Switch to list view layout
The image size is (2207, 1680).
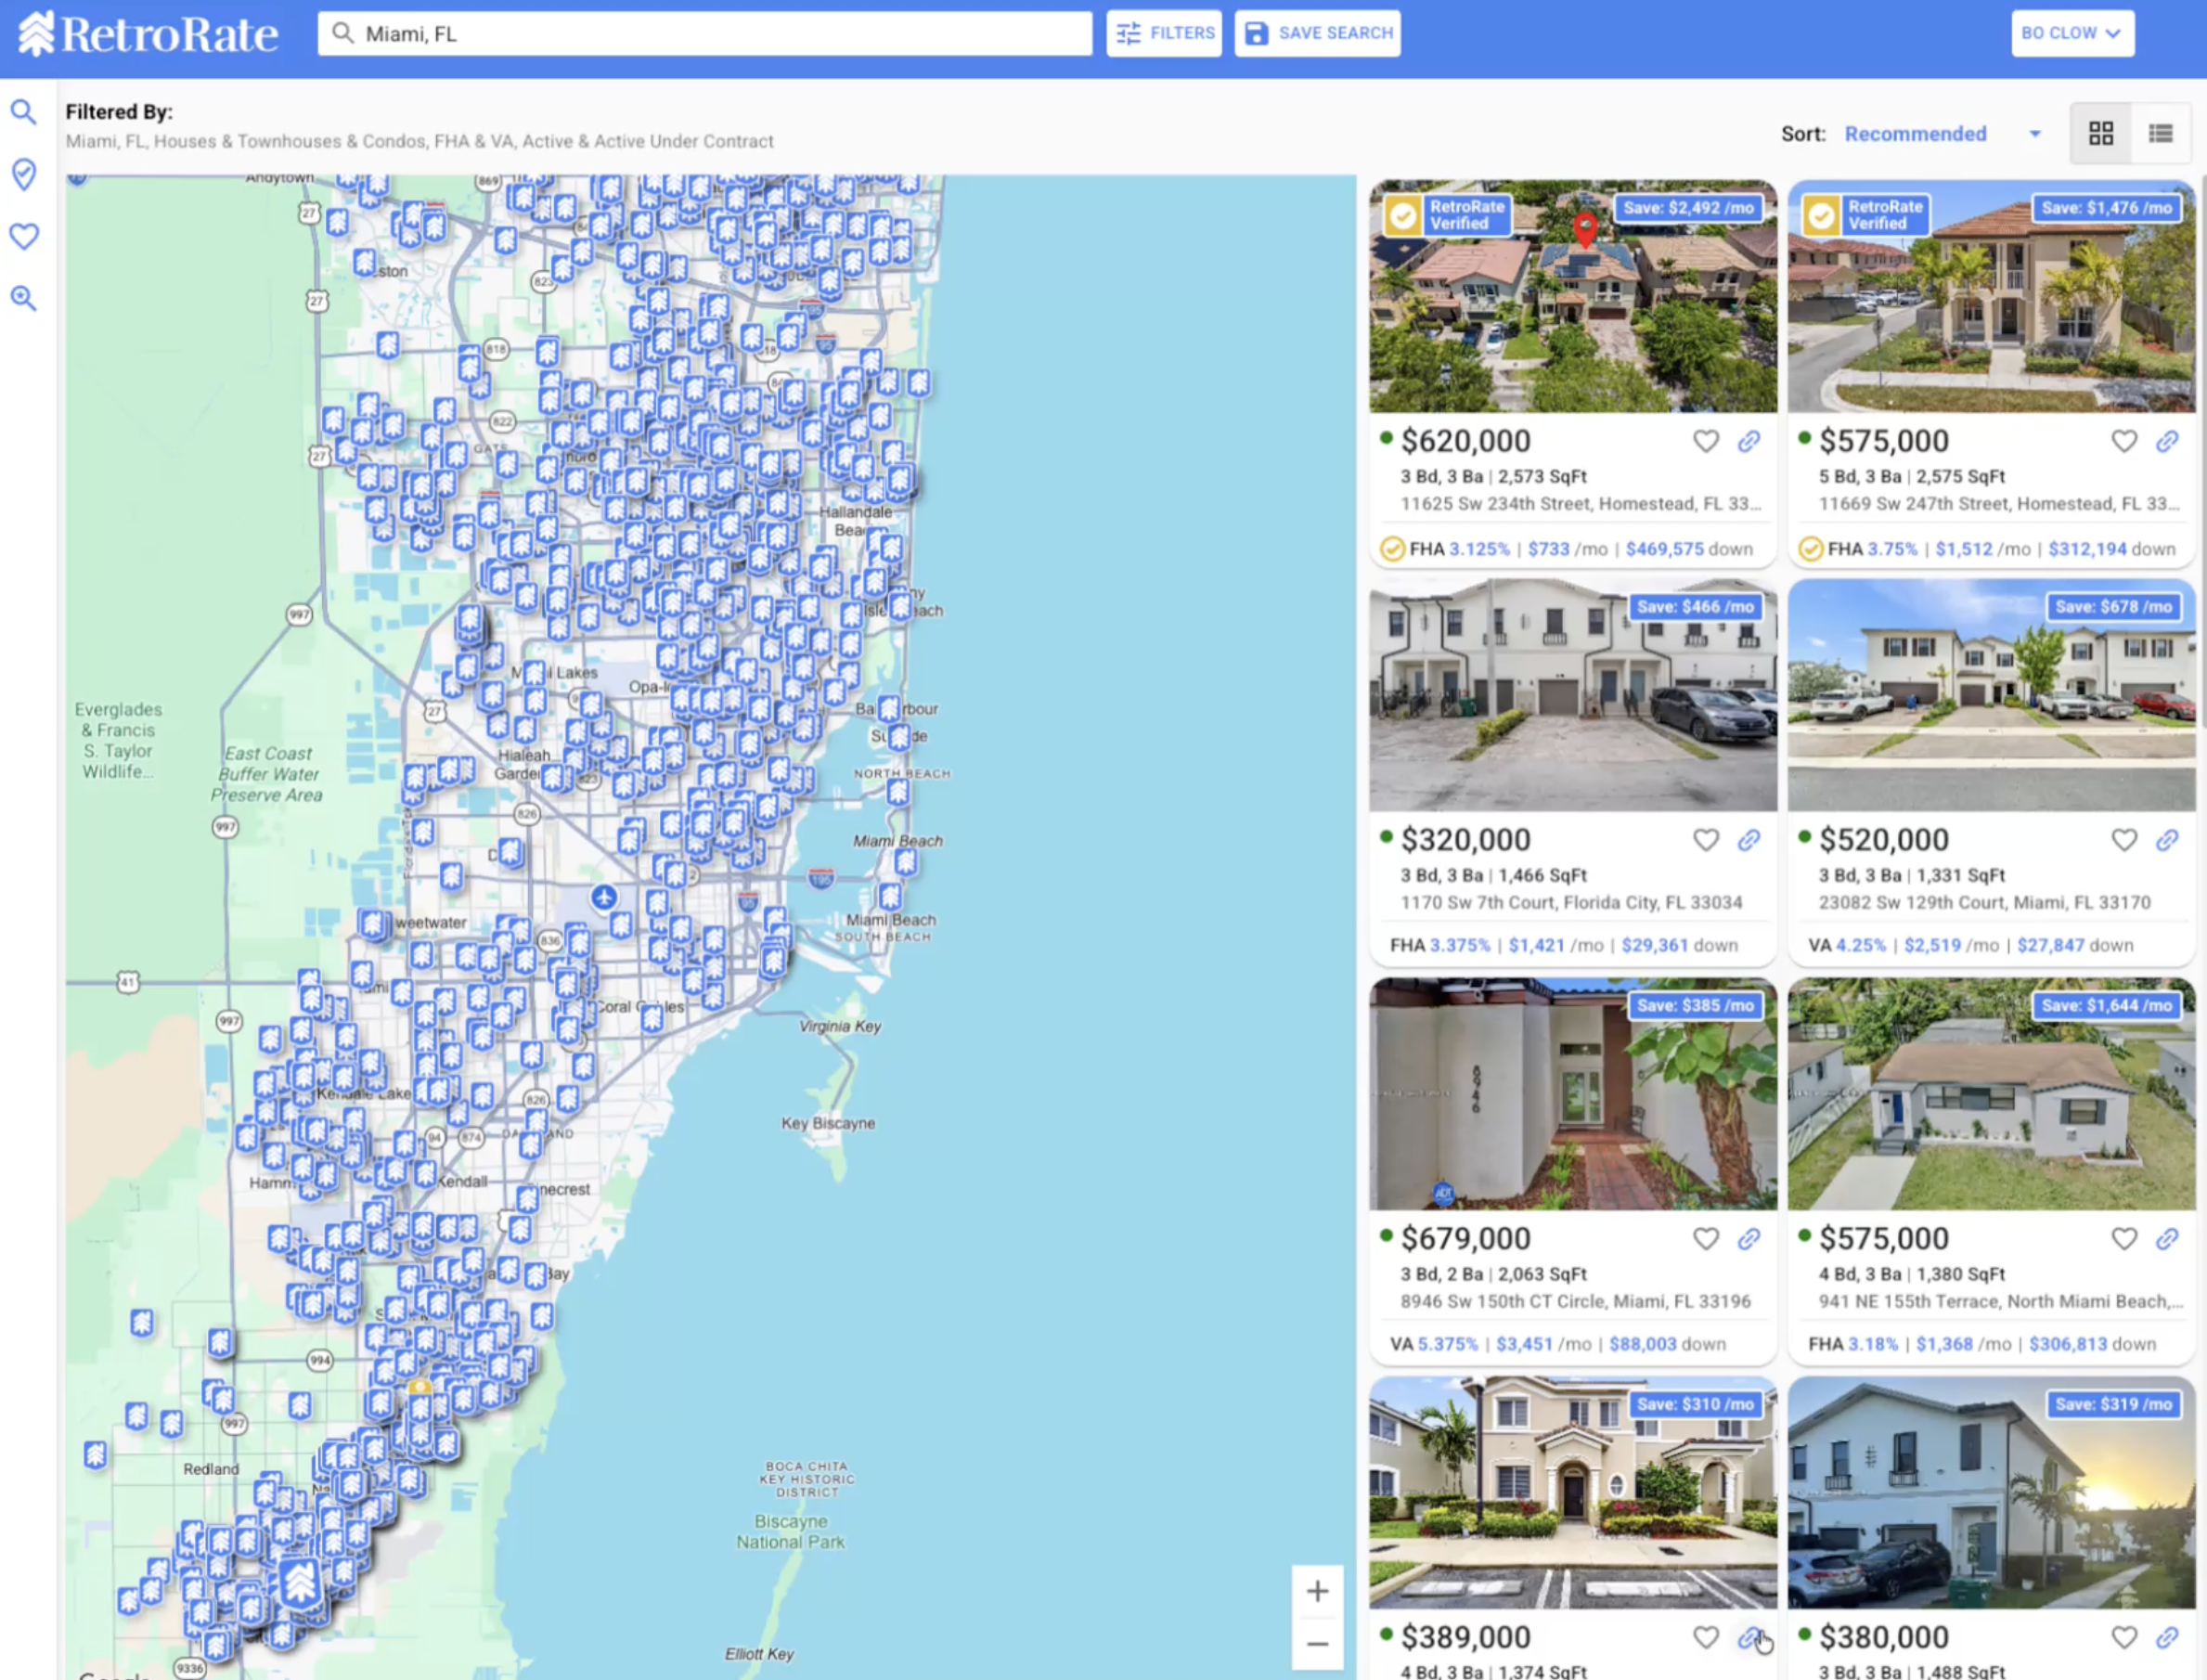(2161, 133)
